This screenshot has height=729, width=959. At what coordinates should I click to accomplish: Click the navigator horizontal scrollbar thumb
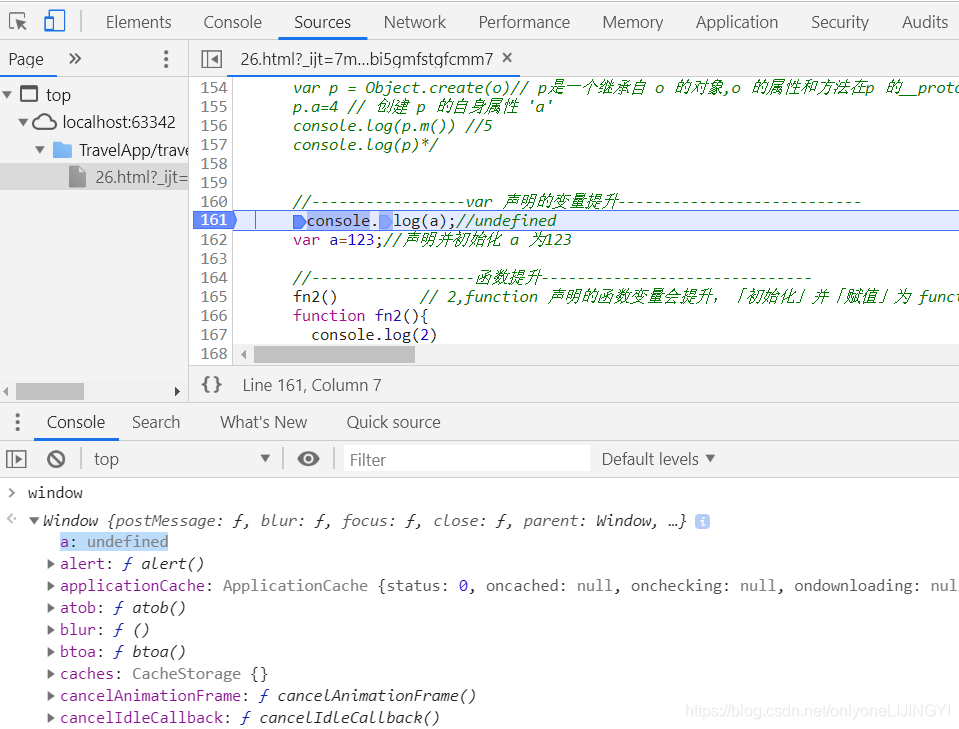[x=50, y=391]
